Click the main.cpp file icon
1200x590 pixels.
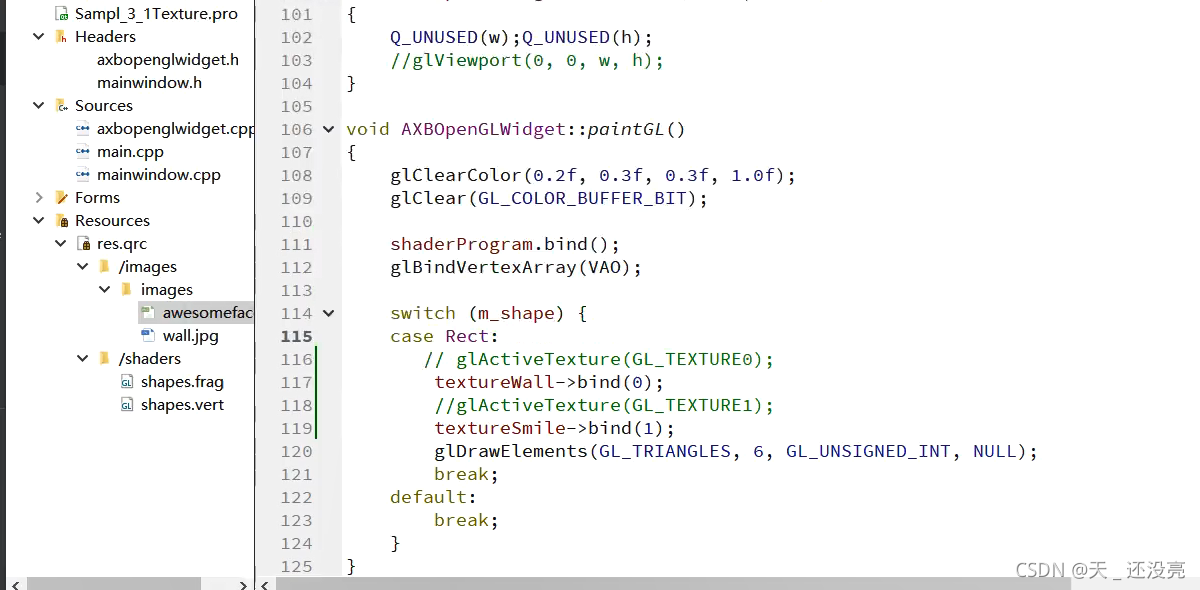(84, 152)
